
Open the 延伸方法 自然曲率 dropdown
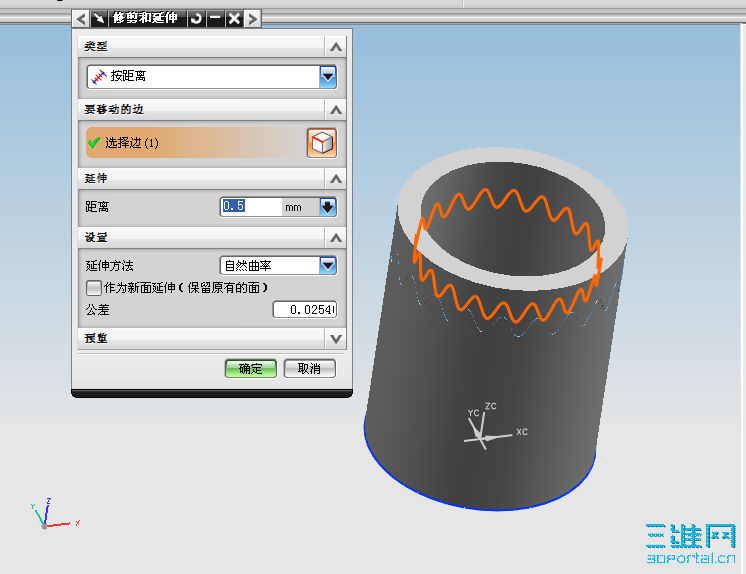(328, 266)
